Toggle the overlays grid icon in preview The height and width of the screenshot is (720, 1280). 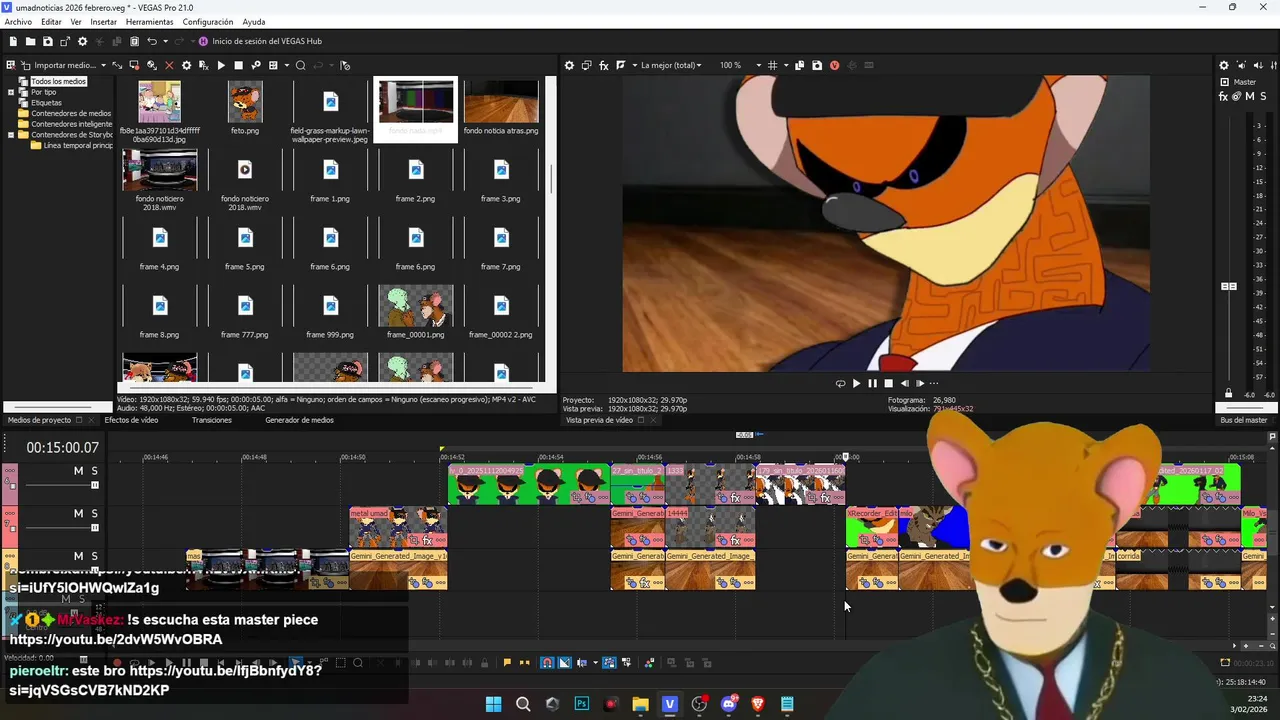[772, 65]
